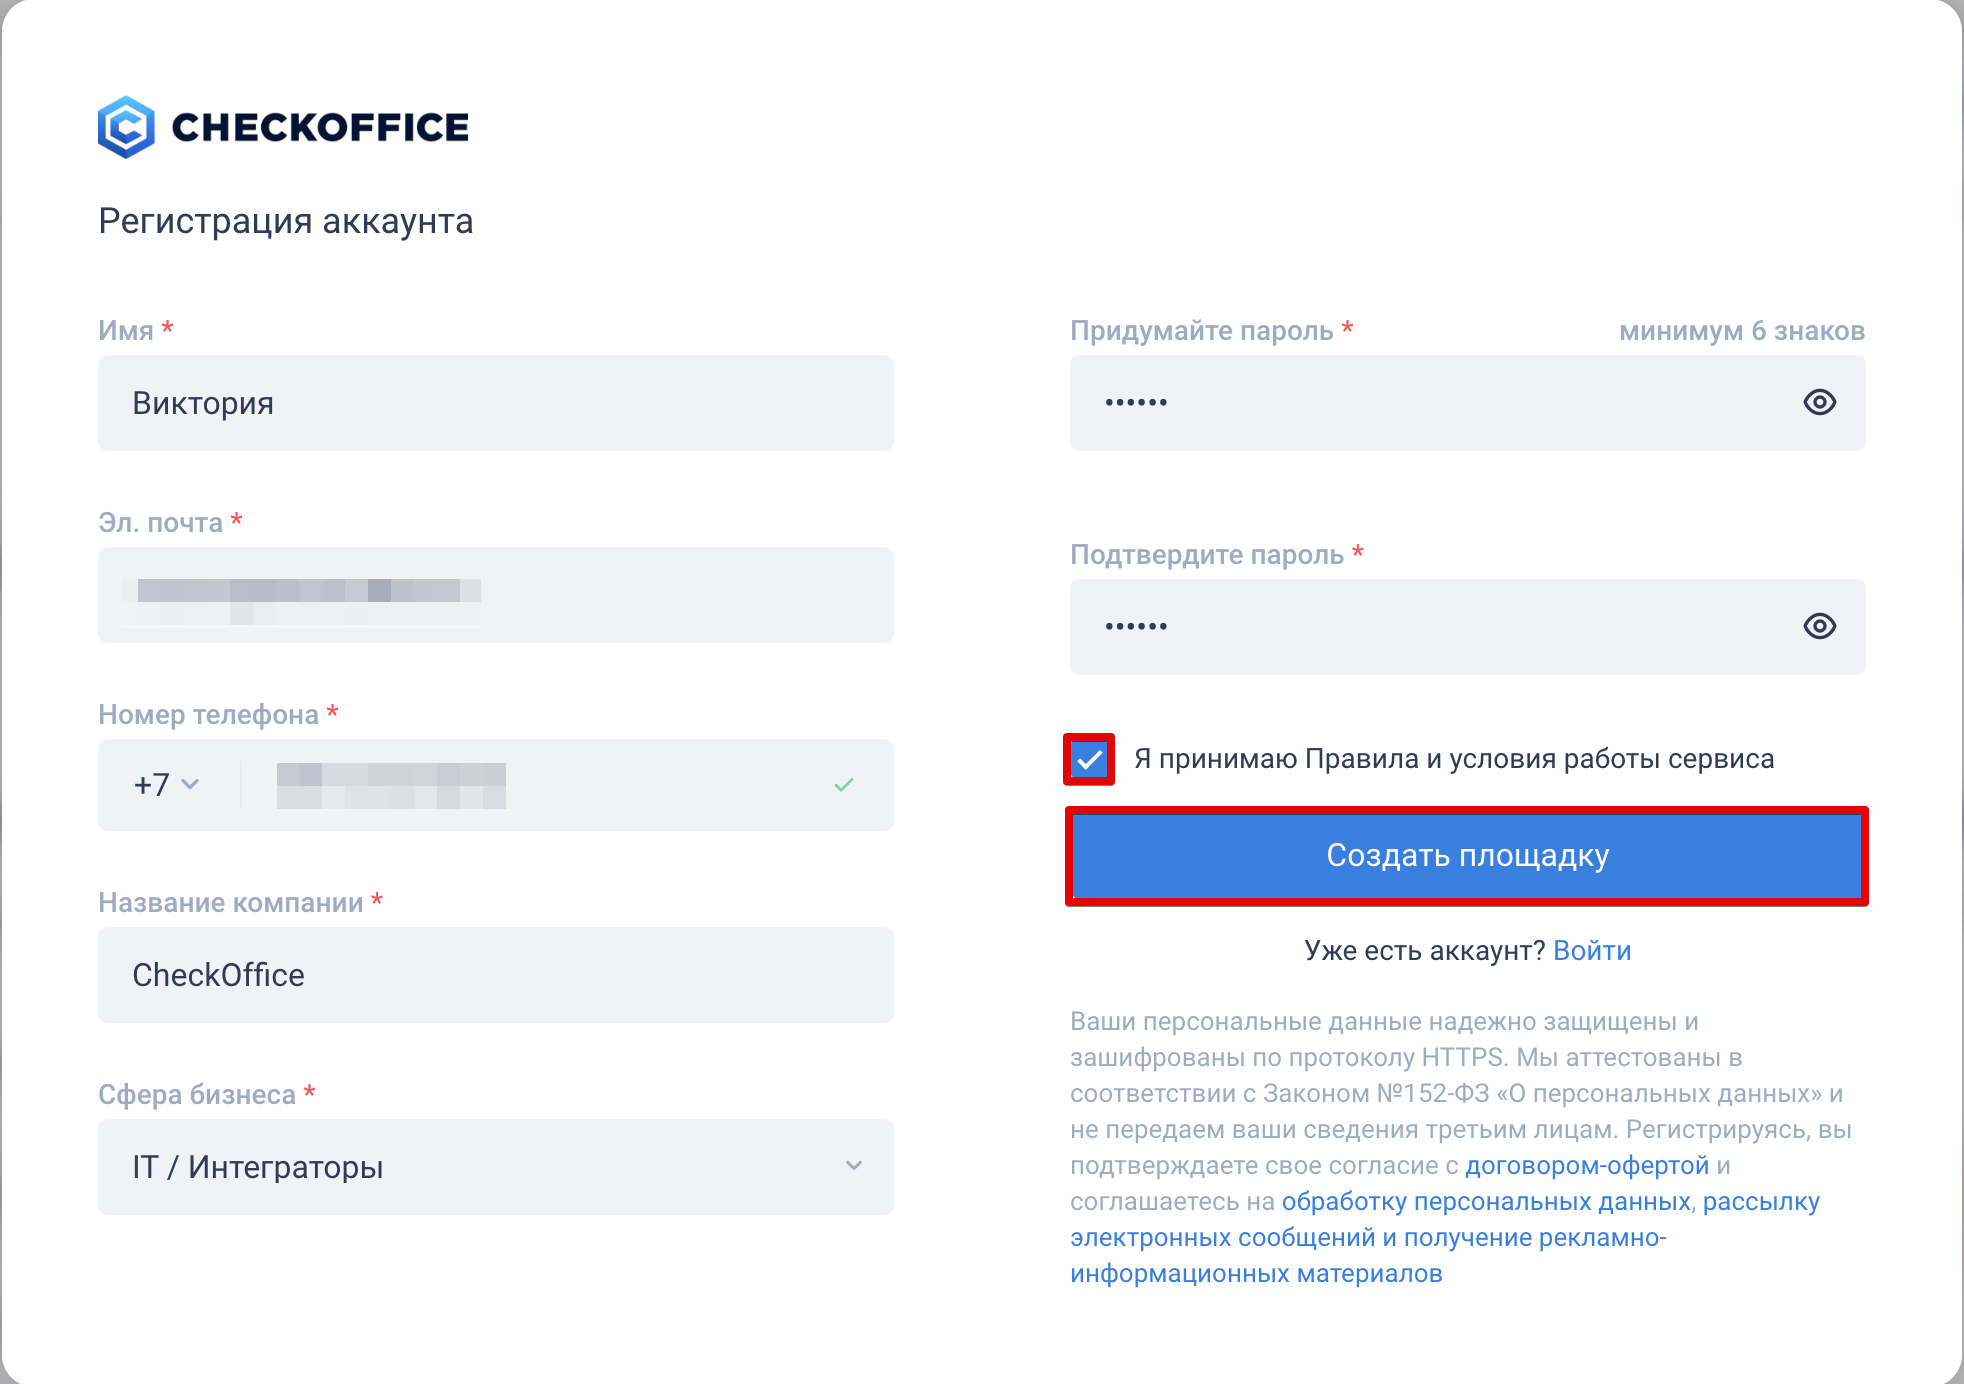Viewport: 1964px width, 1384px height.
Task: Expand the Сфера бизнеса dropdown
Action: [x=495, y=1167]
